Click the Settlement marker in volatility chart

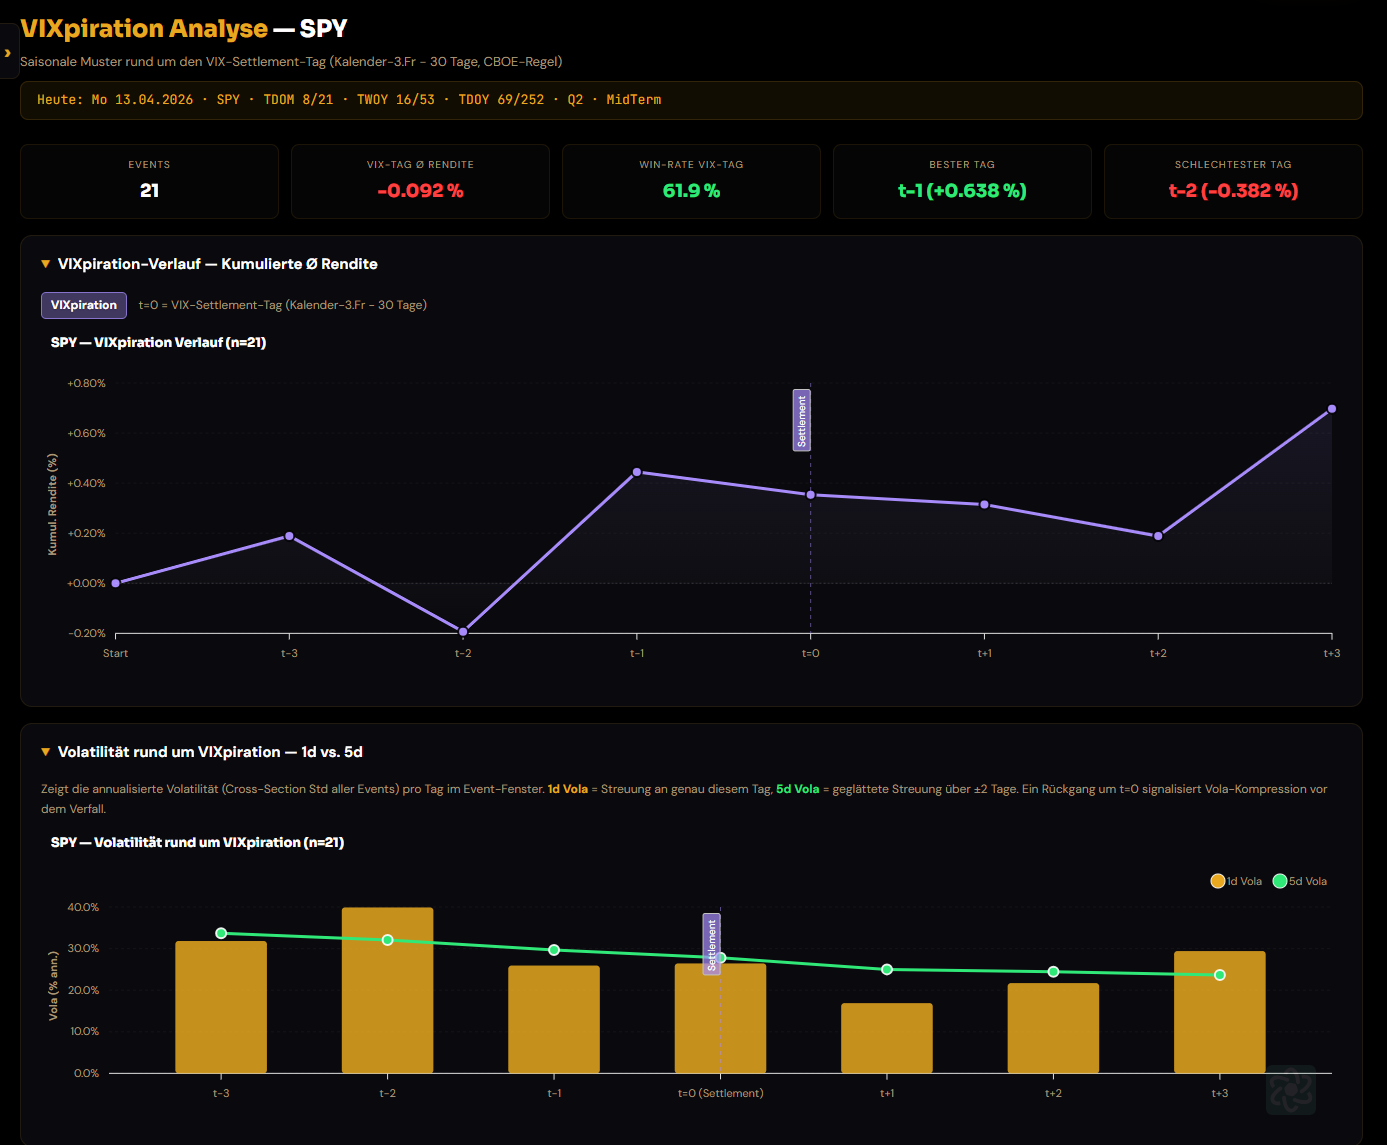point(712,944)
